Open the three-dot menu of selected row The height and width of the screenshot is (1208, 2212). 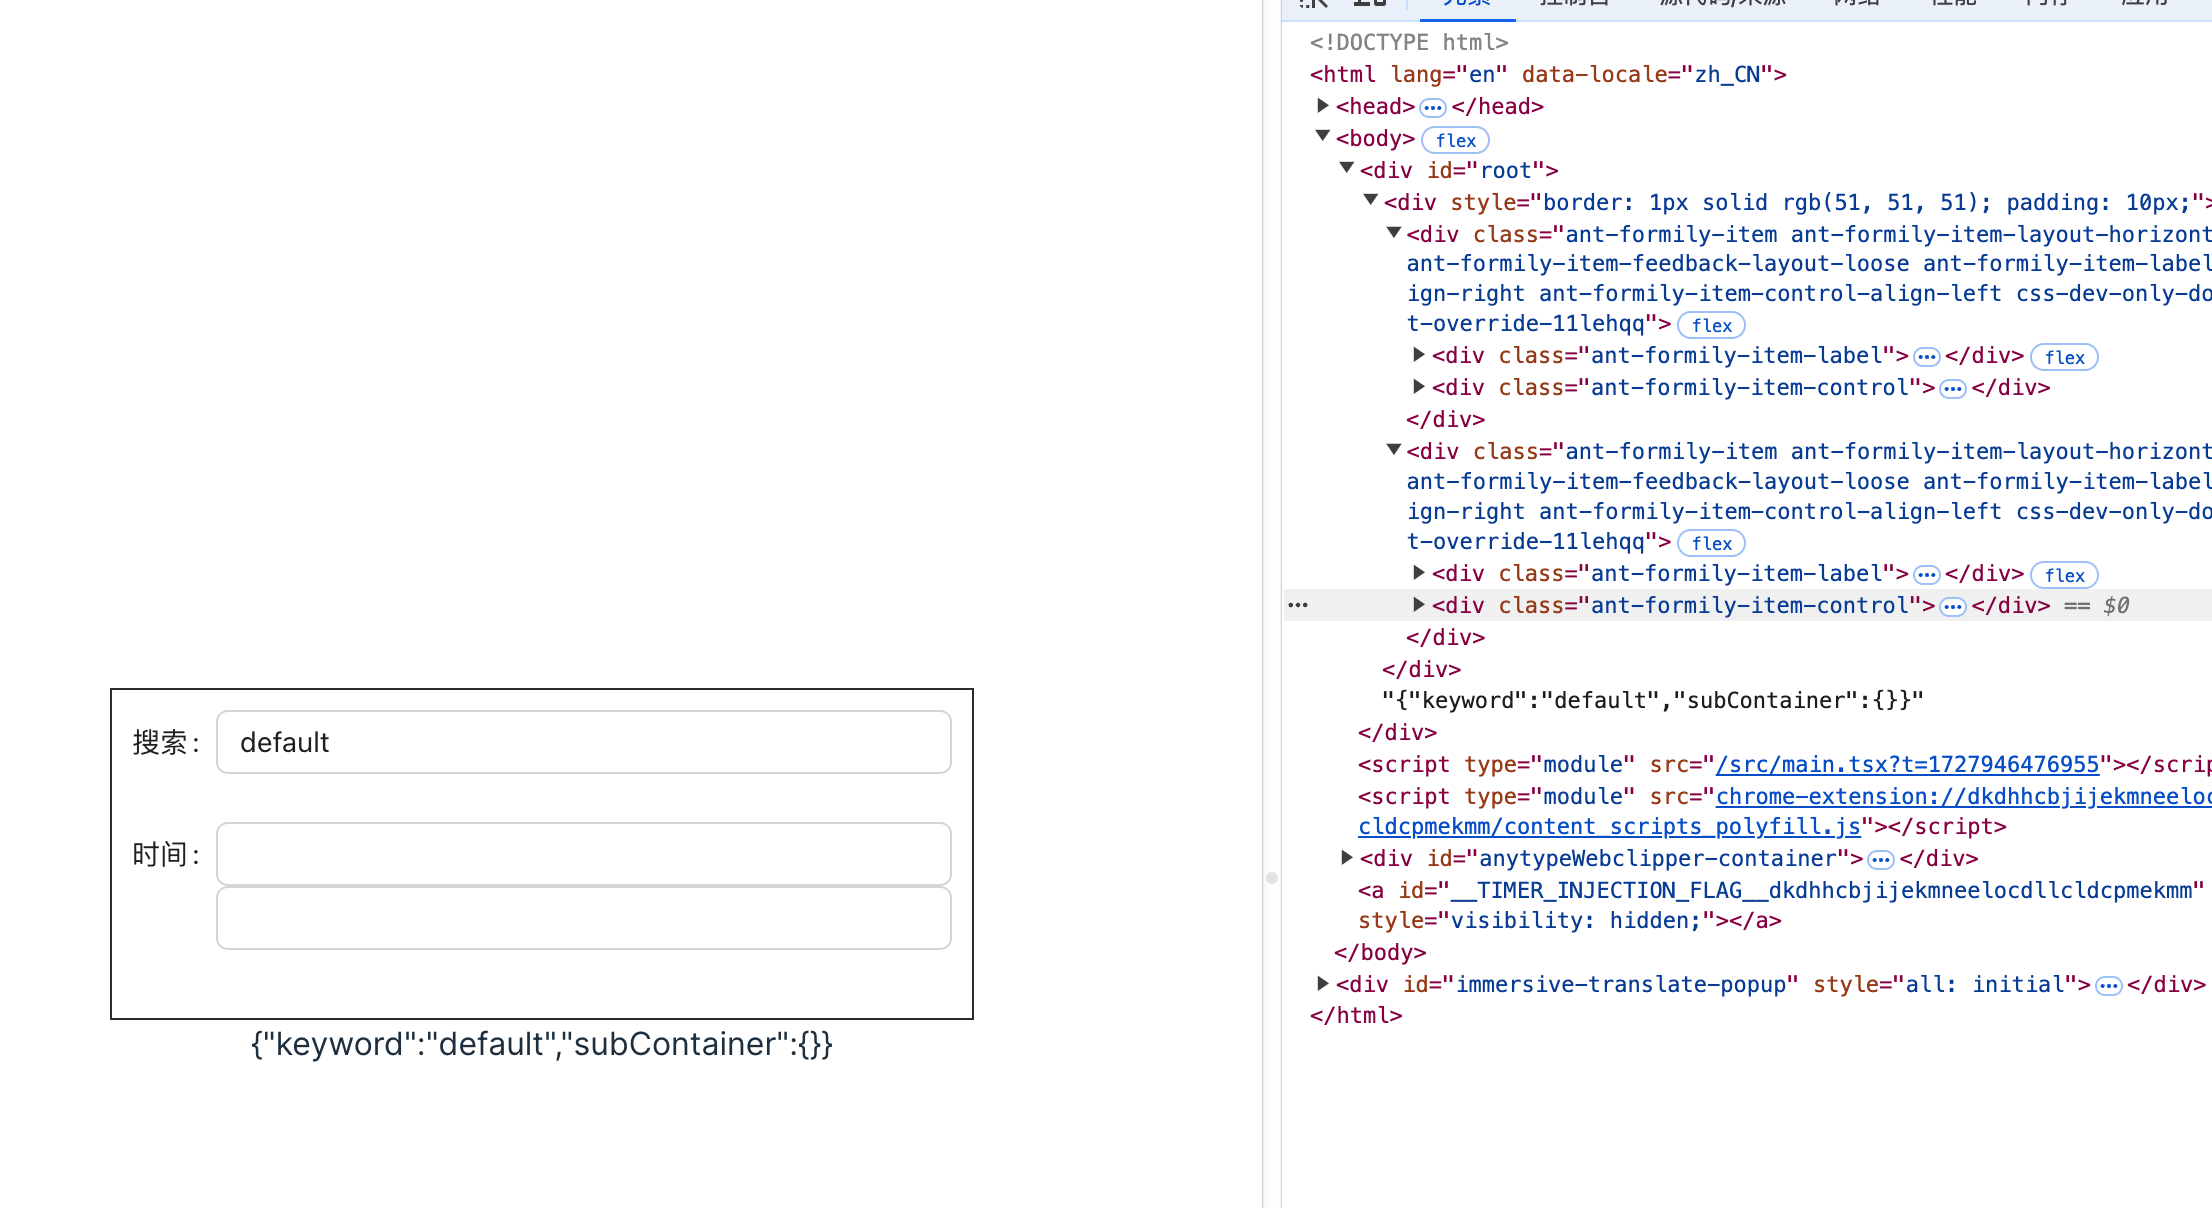click(x=1298, y=605)
